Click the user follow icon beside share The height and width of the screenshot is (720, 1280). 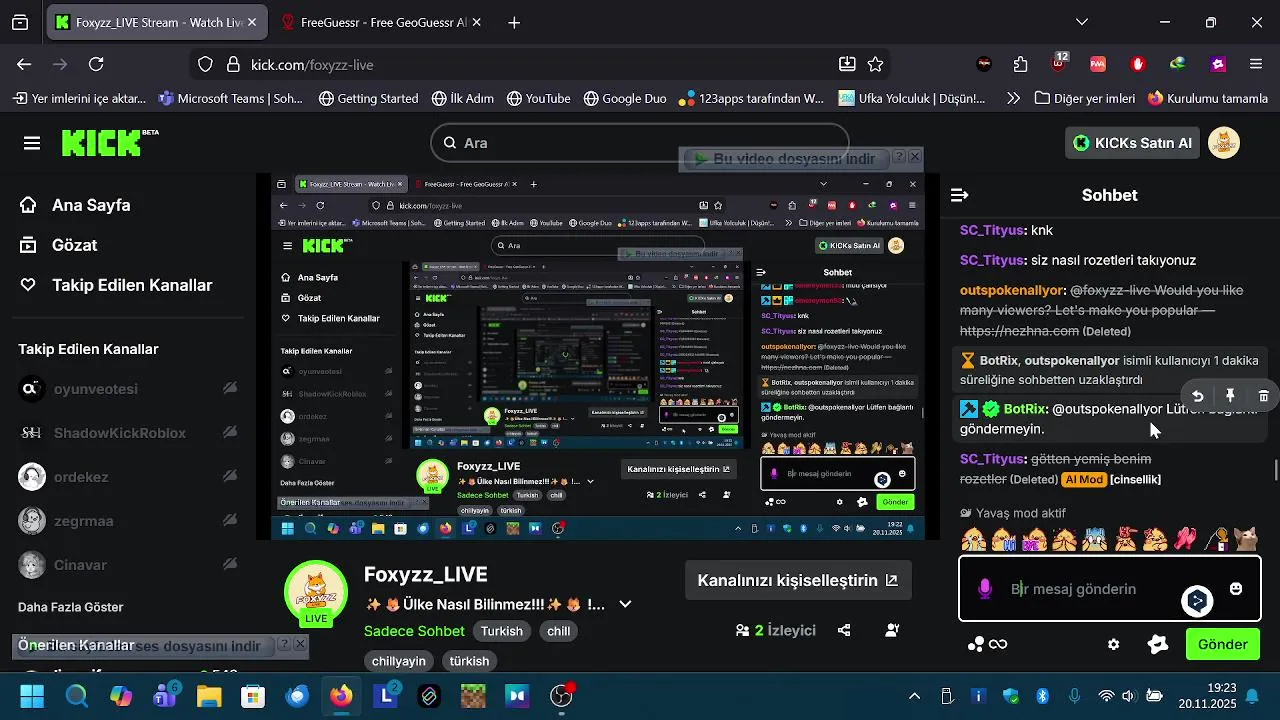click(892, 631)
